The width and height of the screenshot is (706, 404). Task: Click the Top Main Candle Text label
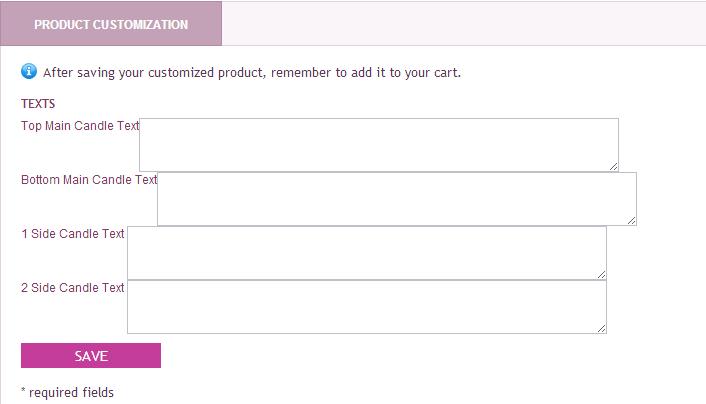tap(80, 126)
